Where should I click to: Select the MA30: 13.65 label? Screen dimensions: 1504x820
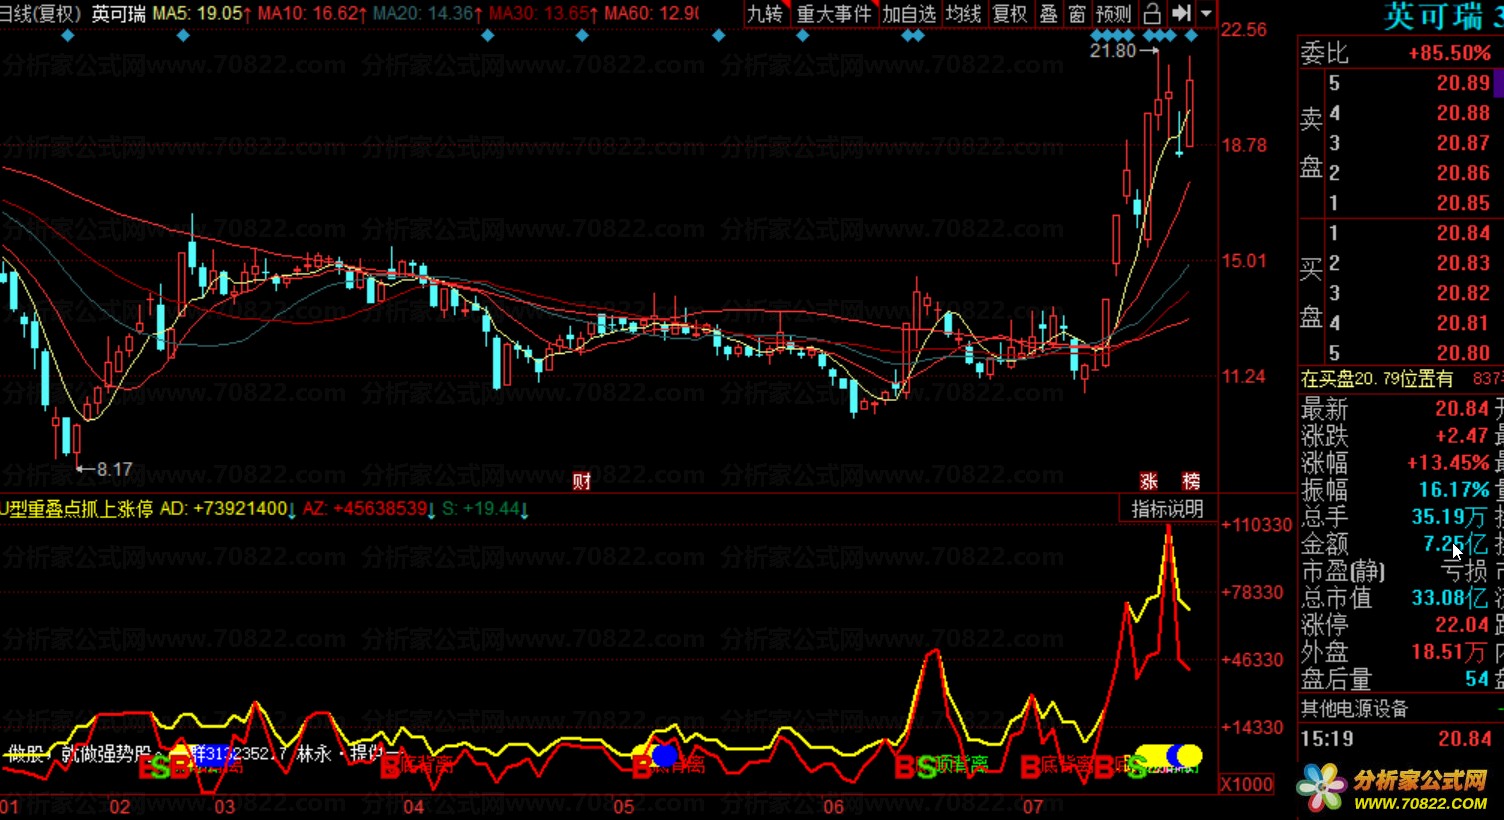(543, 14)
